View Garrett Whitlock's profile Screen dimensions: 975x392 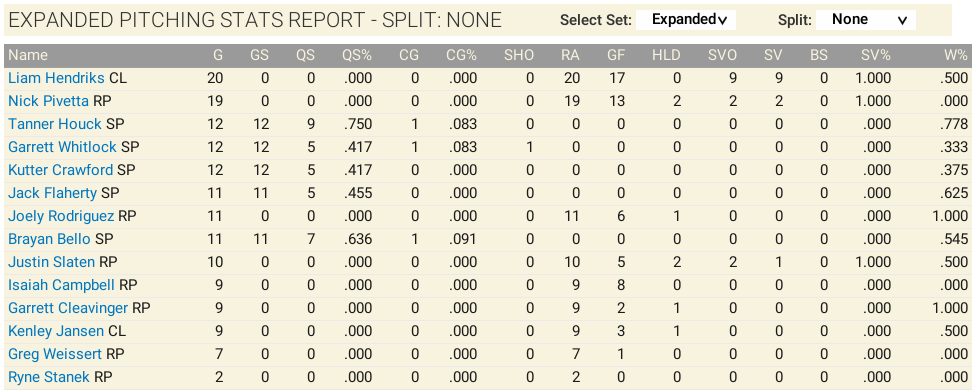pyautogui.click(x=62, y=147)
